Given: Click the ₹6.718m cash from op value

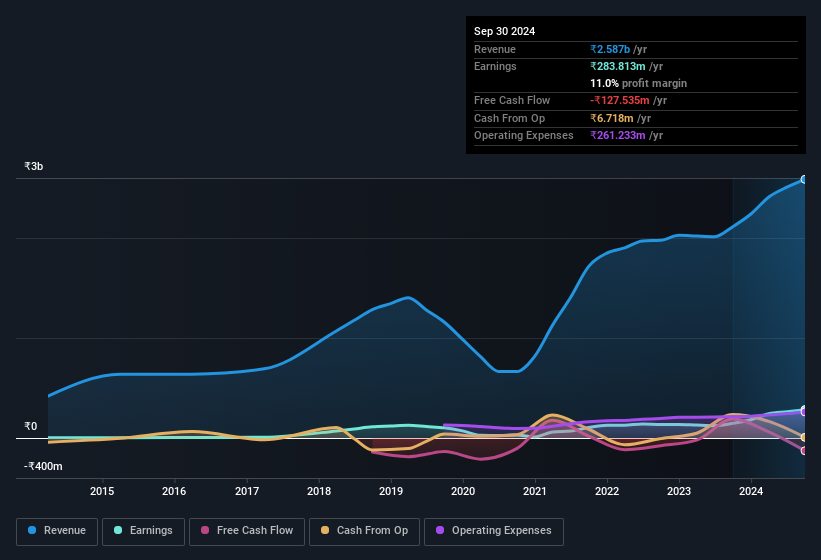Looking at the screenshot, I should click(x=612, y=118).
